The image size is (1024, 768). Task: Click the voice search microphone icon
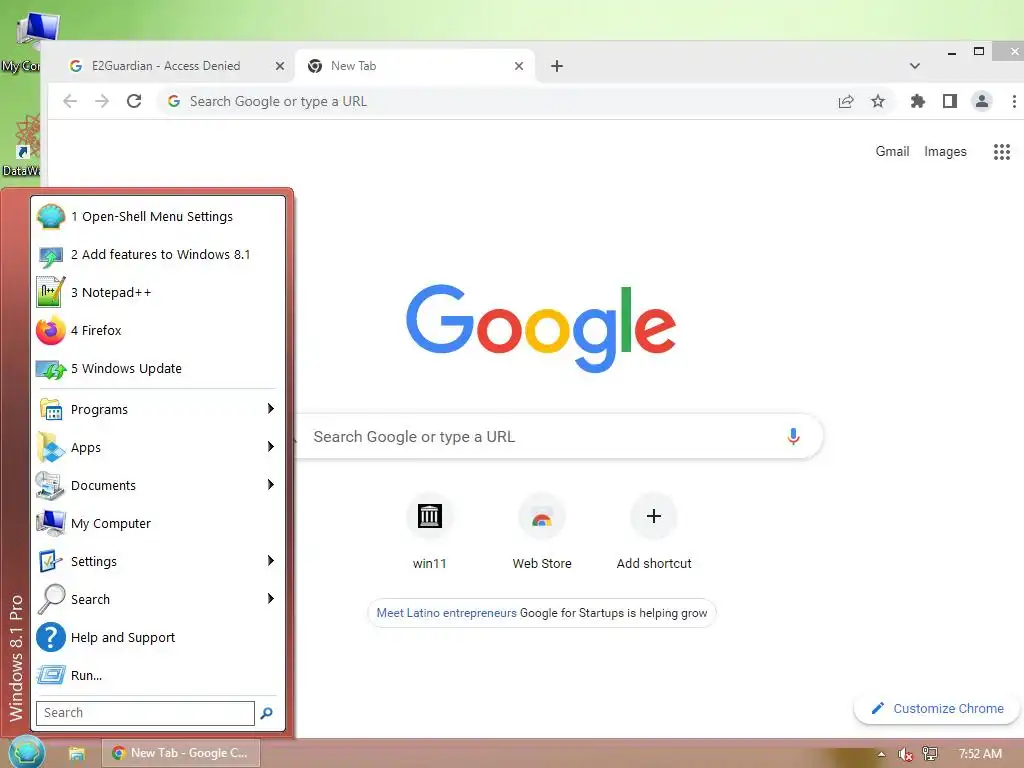point(793,436)
